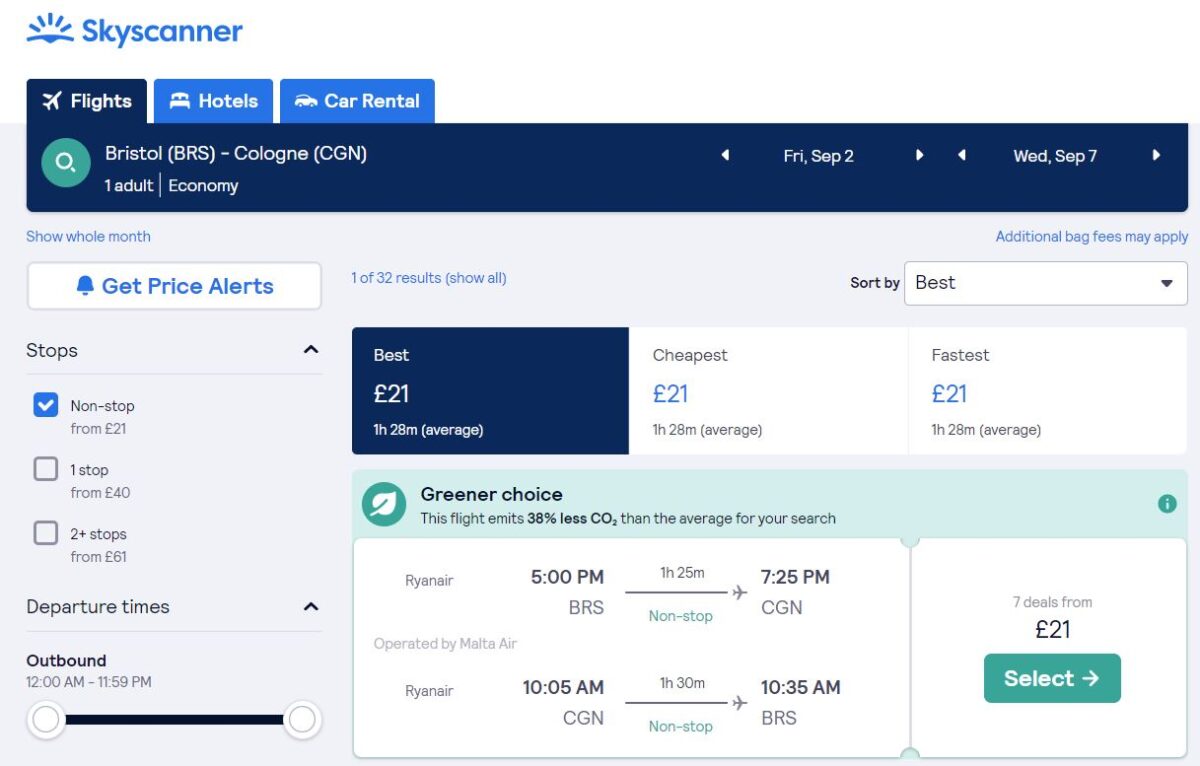Click the right Outbound time slider handle
The width and height of the screenshot is (1200, 766).
tap(302, 719)
